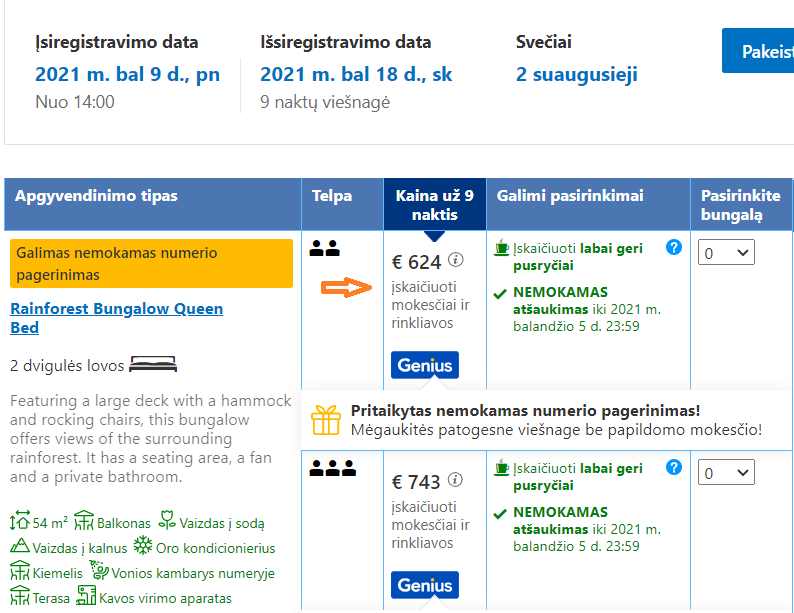Open the bungalow quantity dropdown for the € 743 option
794x613 pixels.
[x=726, y=472]
